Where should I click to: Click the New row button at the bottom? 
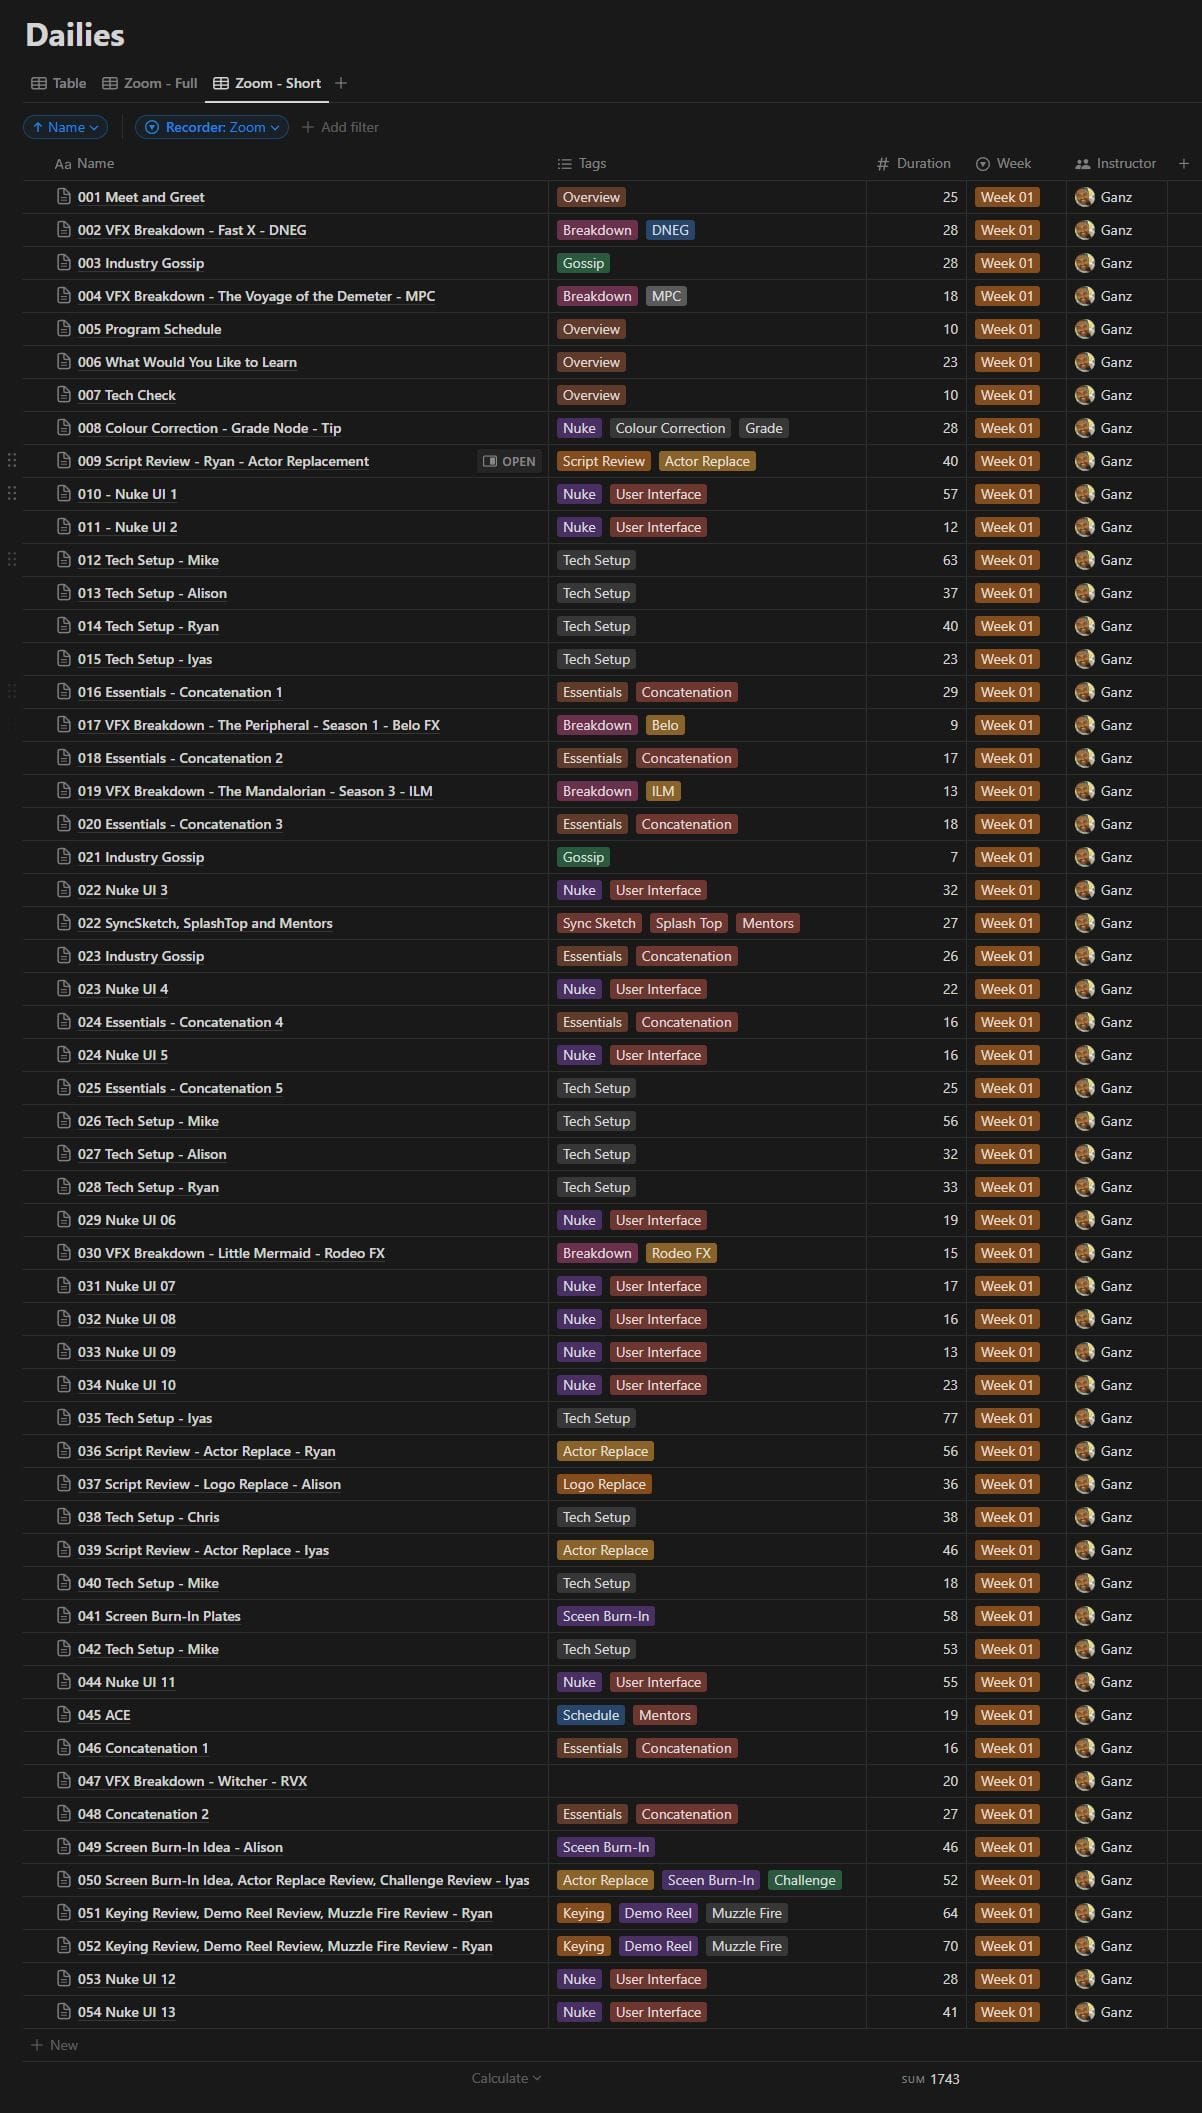pyautogui.click(x=55, y=2045)
